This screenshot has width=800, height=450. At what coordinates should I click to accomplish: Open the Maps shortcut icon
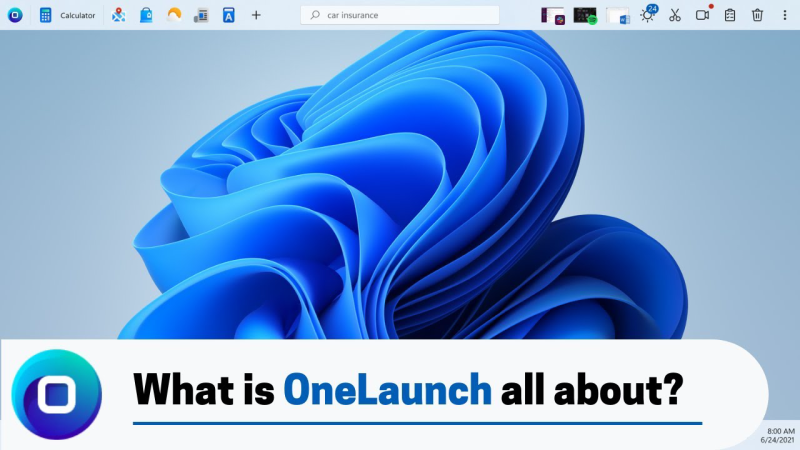[x=118, y=15]
